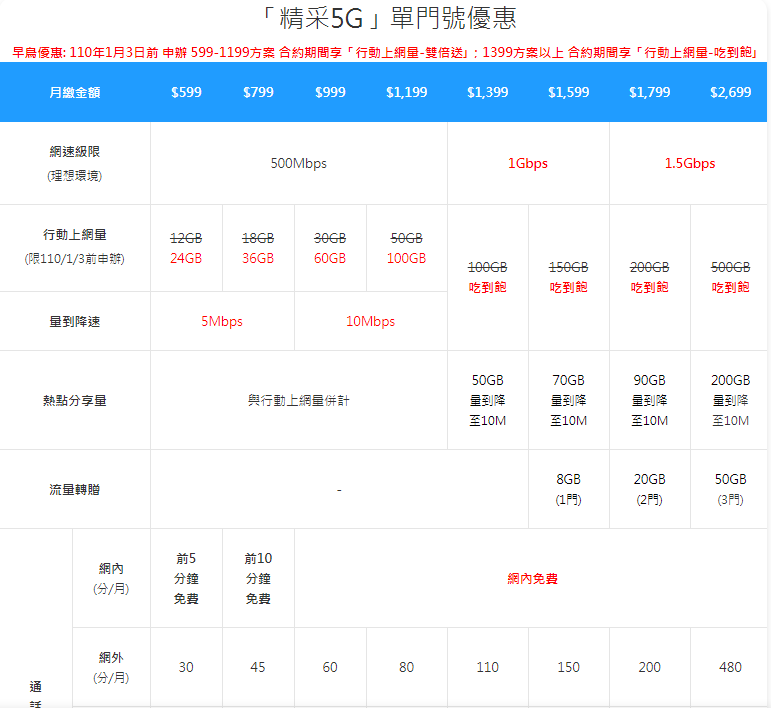771x708 pixels.
Task: Click the 「精采5G」單門號優惠 page title
Action: click(385, 19)
